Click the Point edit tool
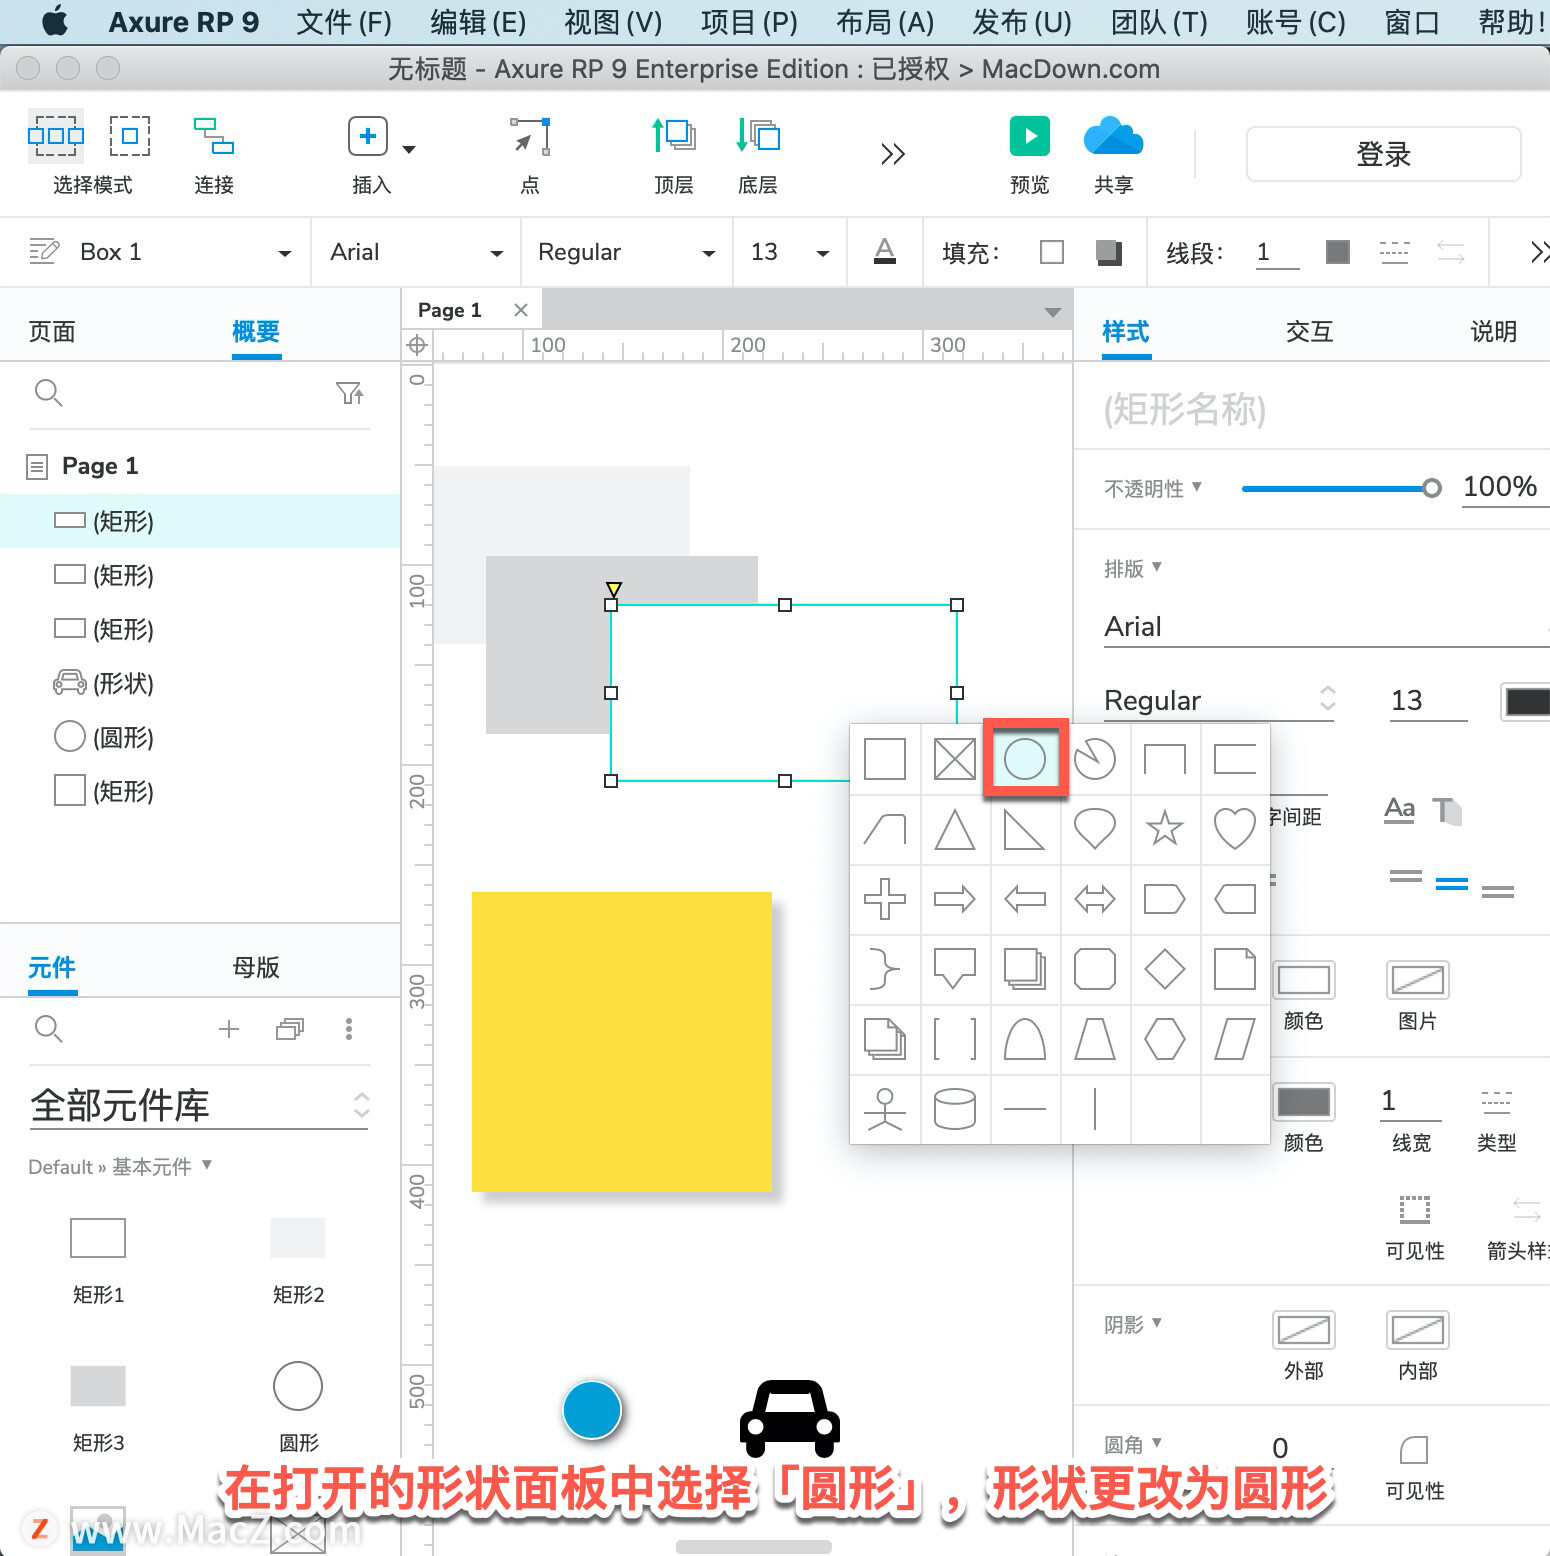The width and height of the screenshot is (1550, 1556). [530, 136]
